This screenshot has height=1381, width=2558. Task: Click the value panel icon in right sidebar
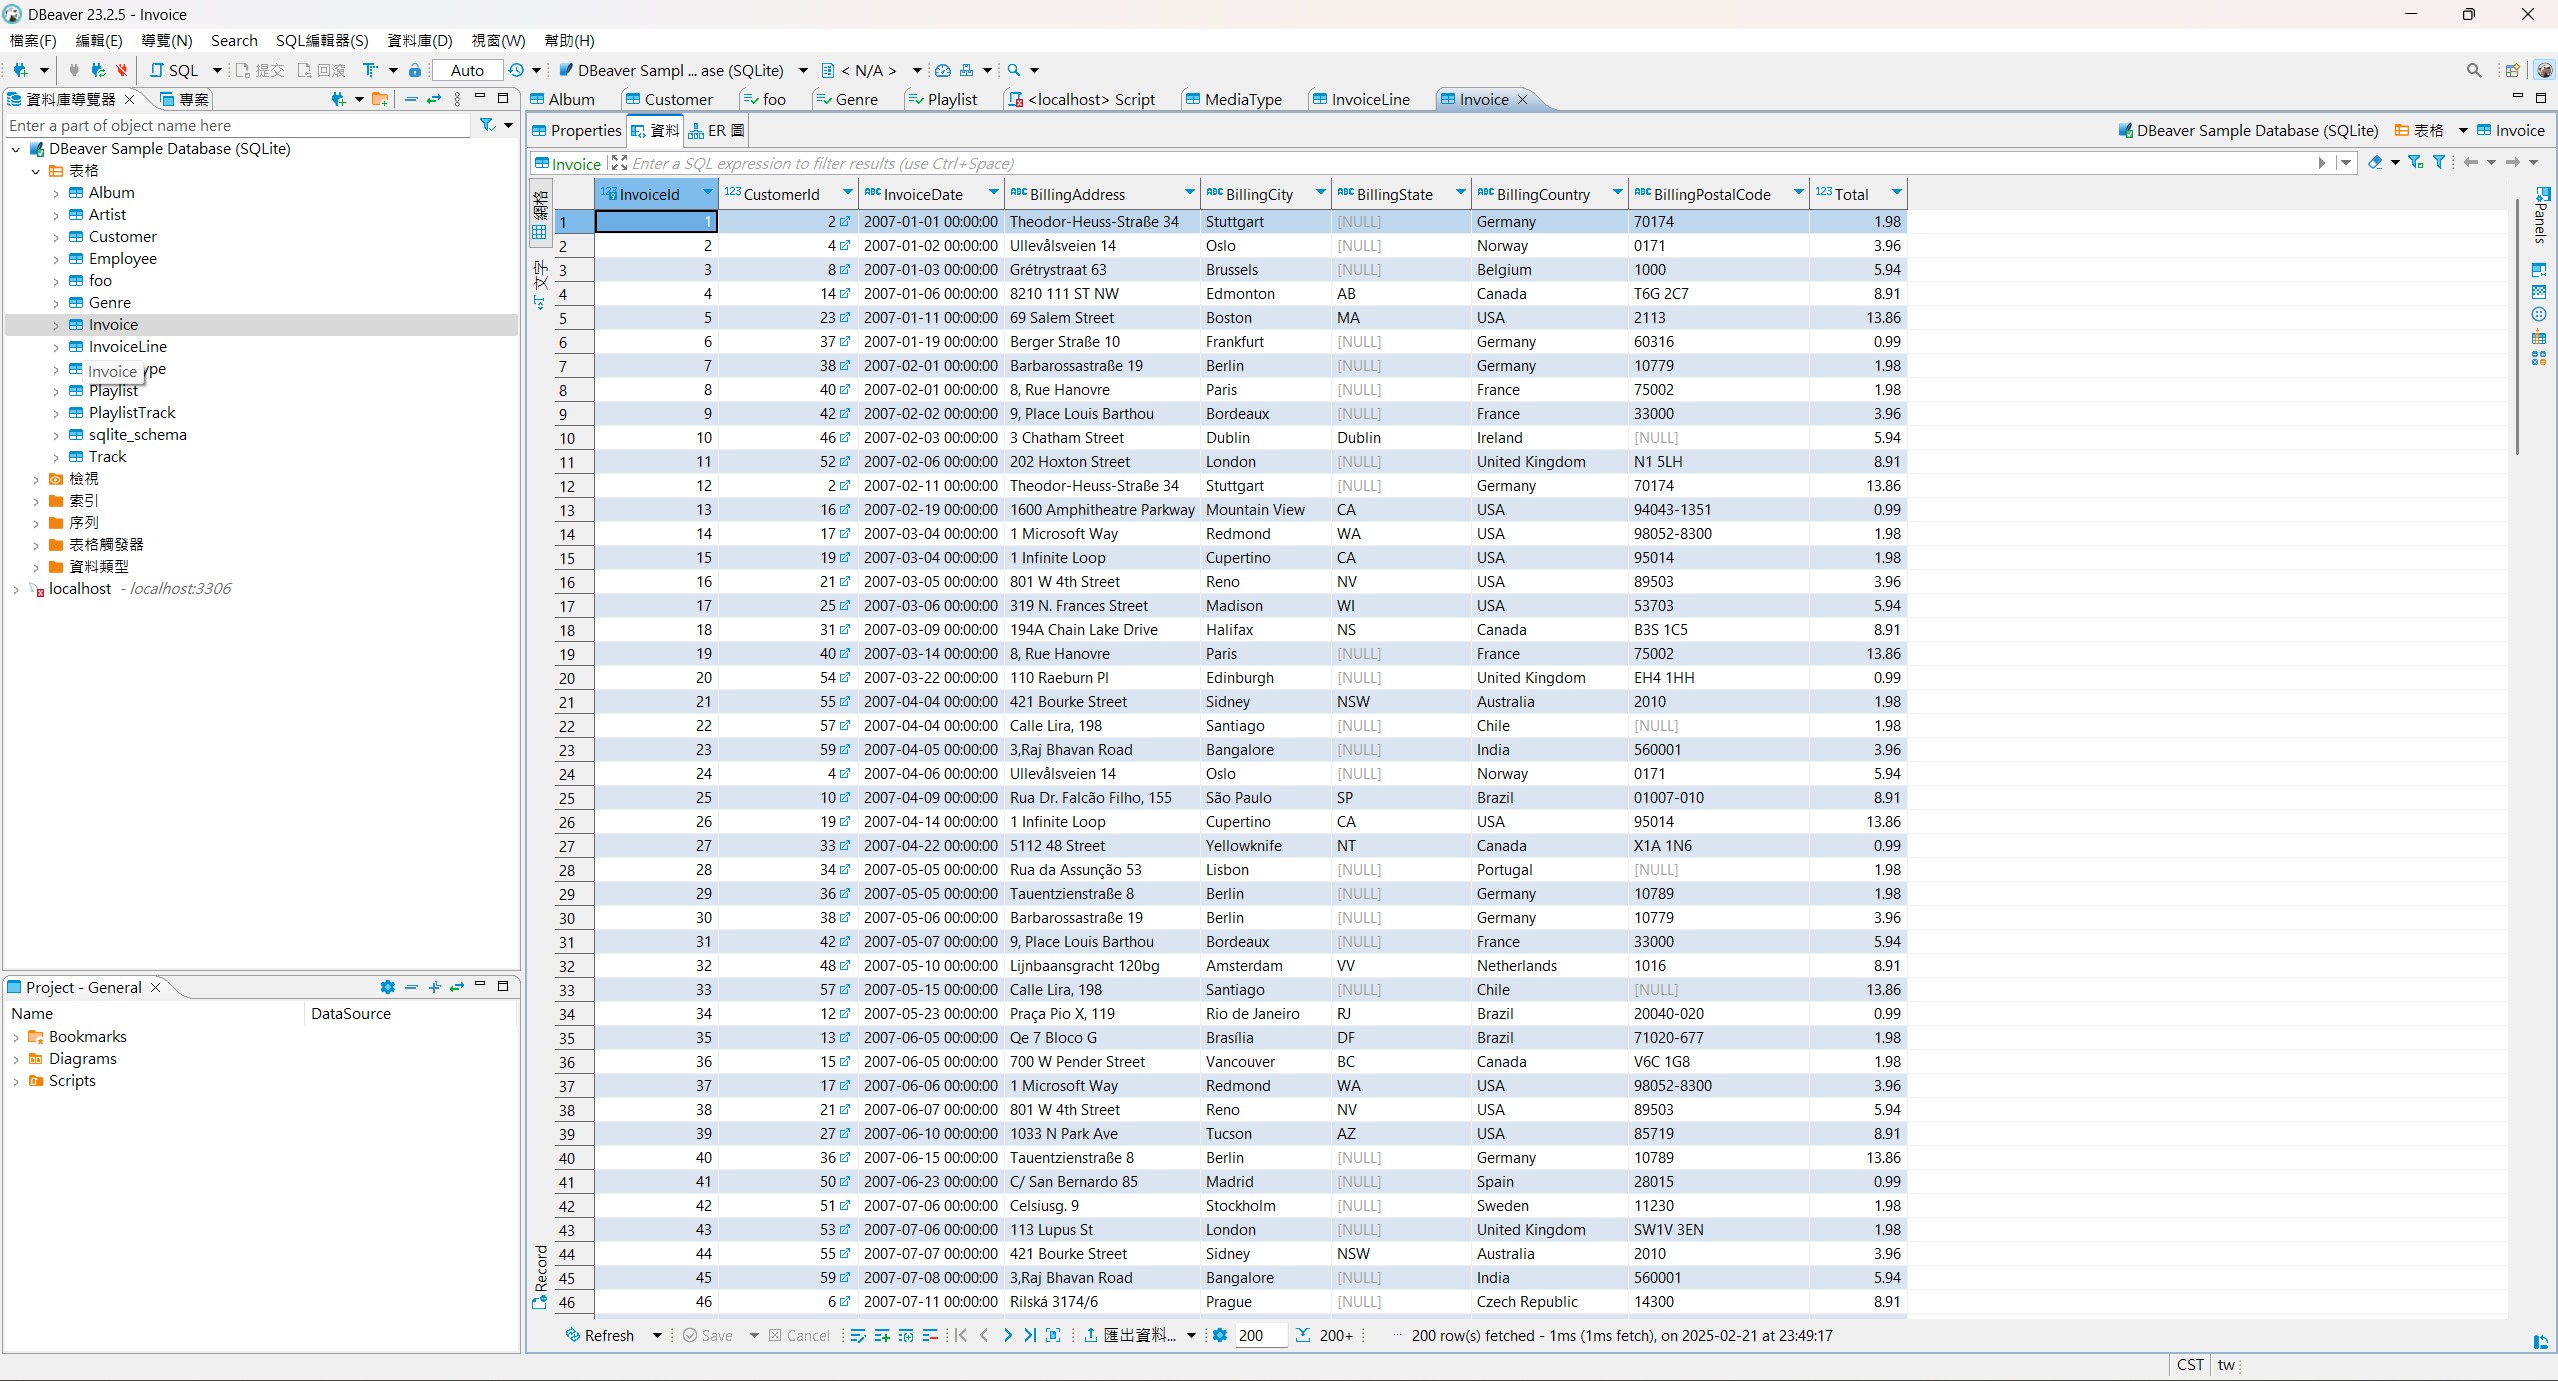[2539, 270]
